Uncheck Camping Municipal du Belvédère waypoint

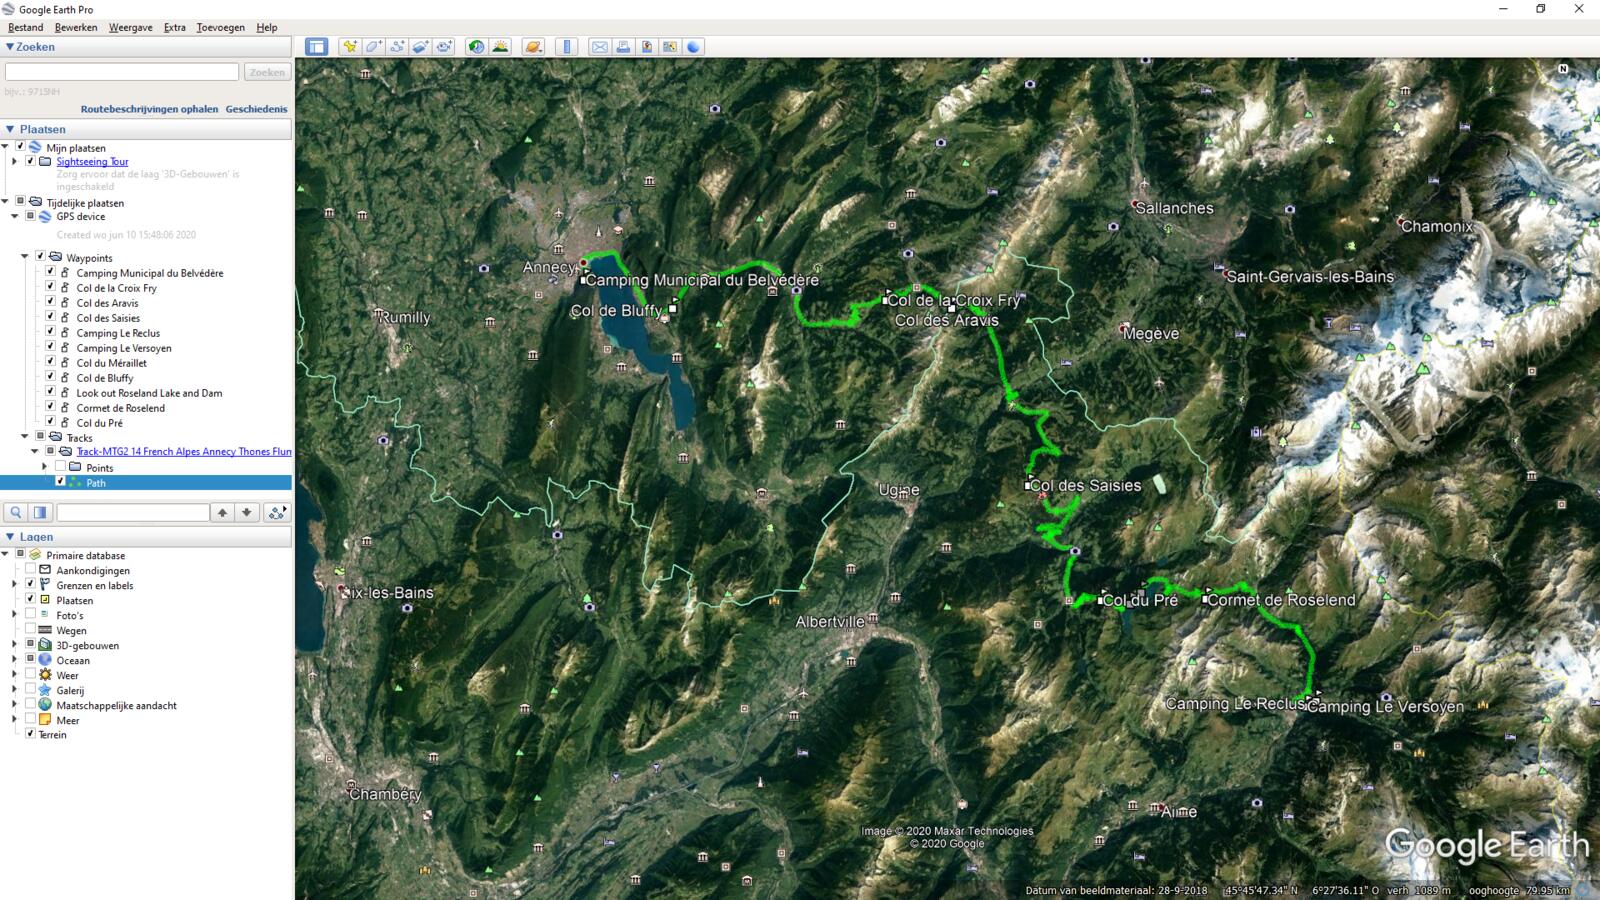click(50, 272)
